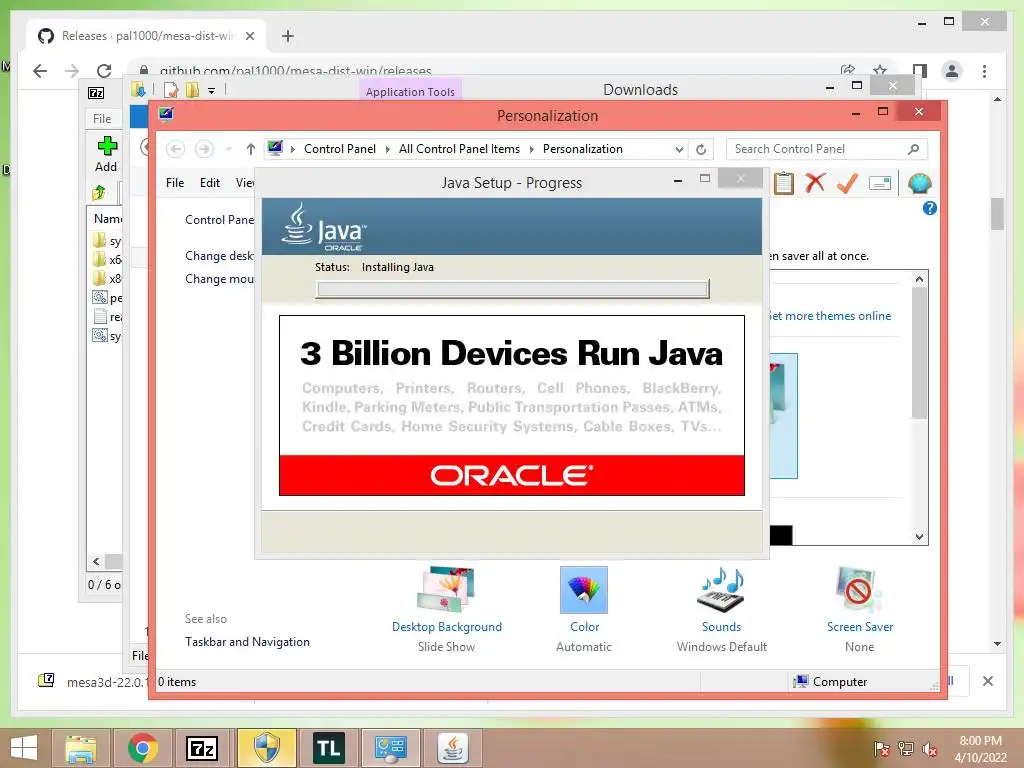Click the Java installation progress bar
The height and width of the screenshot is (768, 1024).
click(x=513, y=289)
